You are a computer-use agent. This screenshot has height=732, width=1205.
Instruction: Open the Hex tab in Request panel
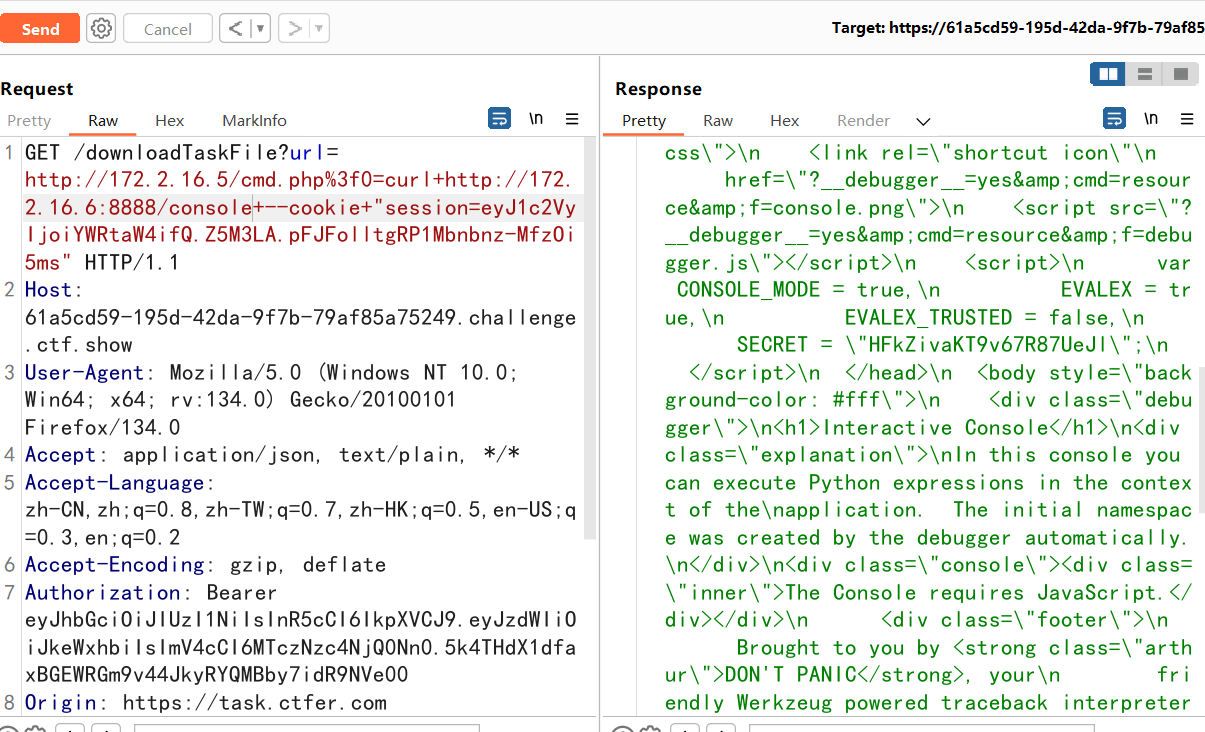(170, 120)
